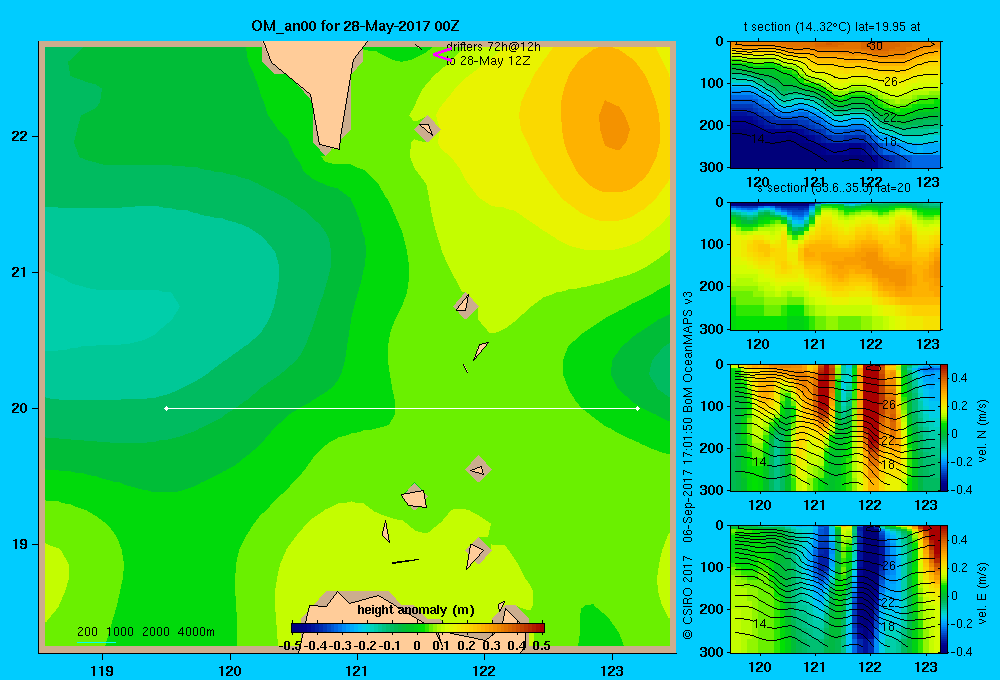
Task: Click the 'drifters 72h@12h' label
Action: (x=493, y=47)
